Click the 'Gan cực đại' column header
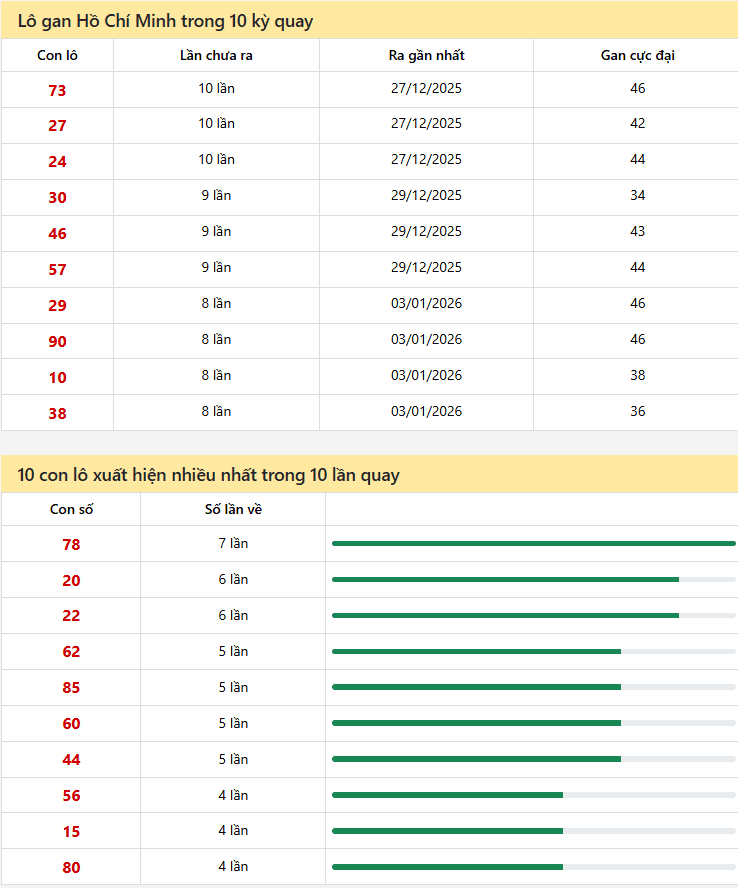The height and width of the screenshot is (888, 738). [x=637, y=55]
